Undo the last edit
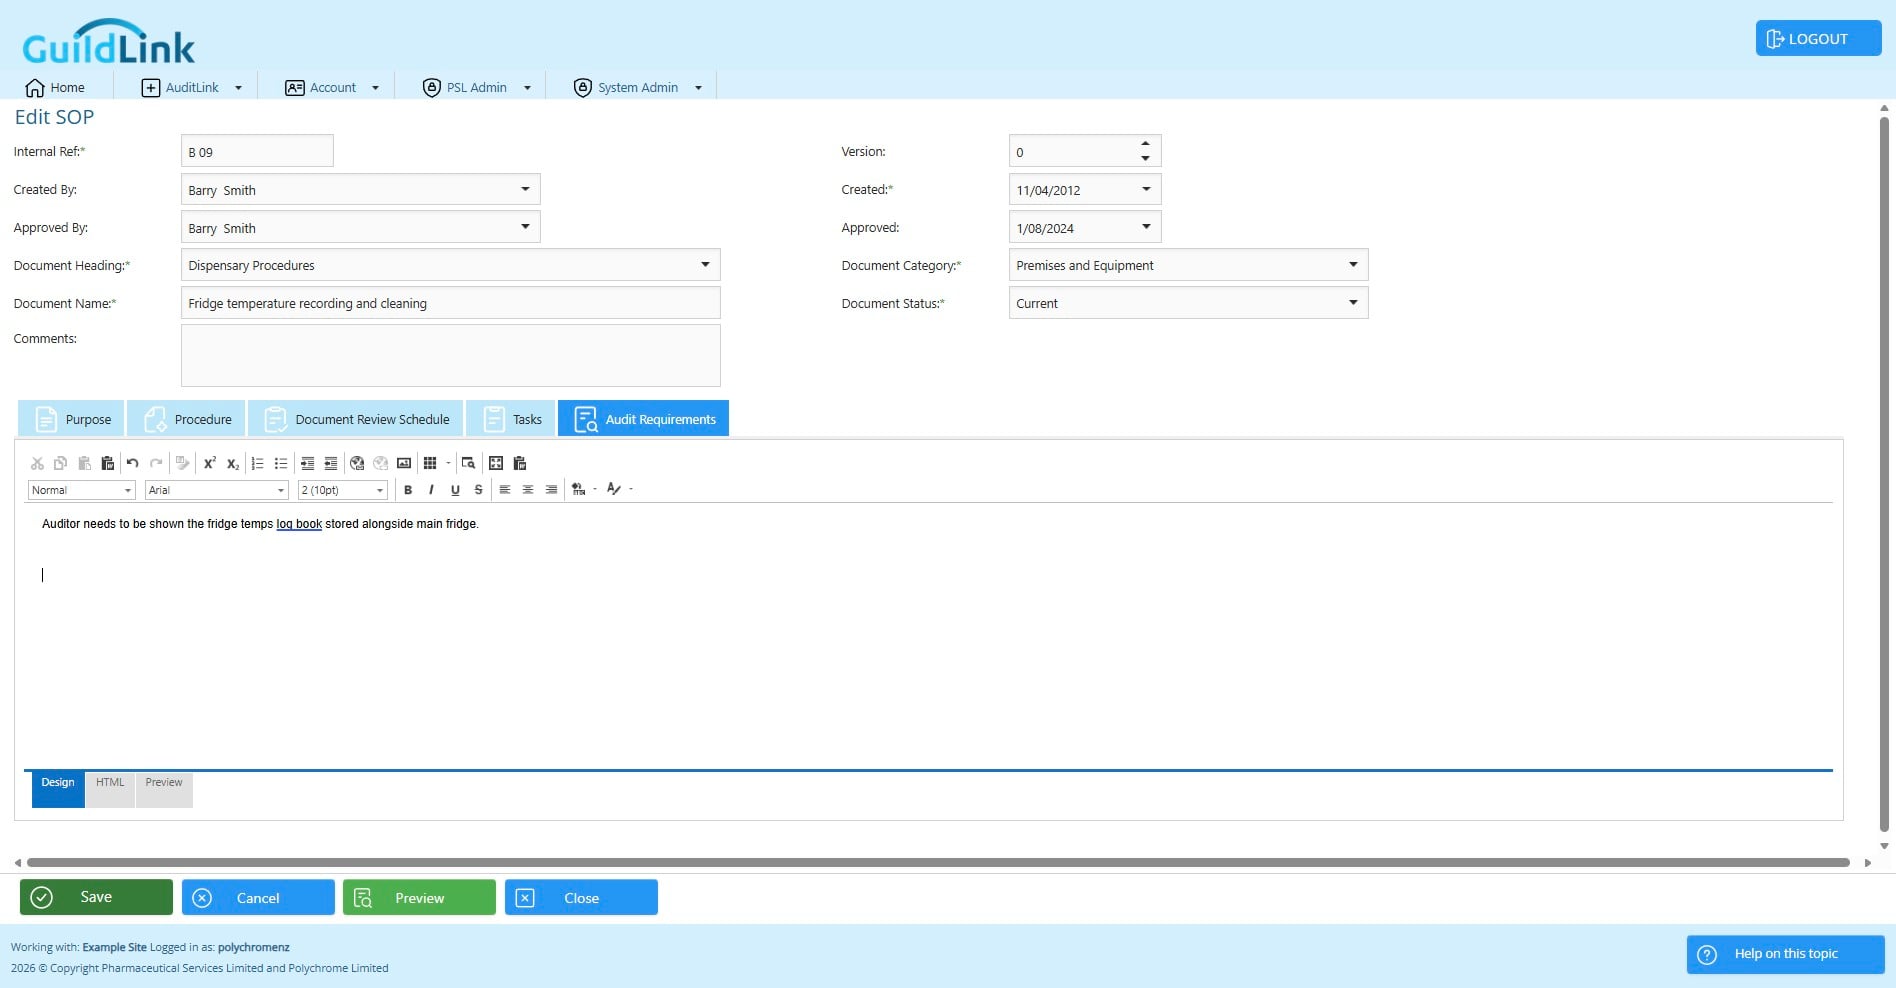The height and width of the screenshot is (988, 1896). pyautogui.click(x=132, y=463)
